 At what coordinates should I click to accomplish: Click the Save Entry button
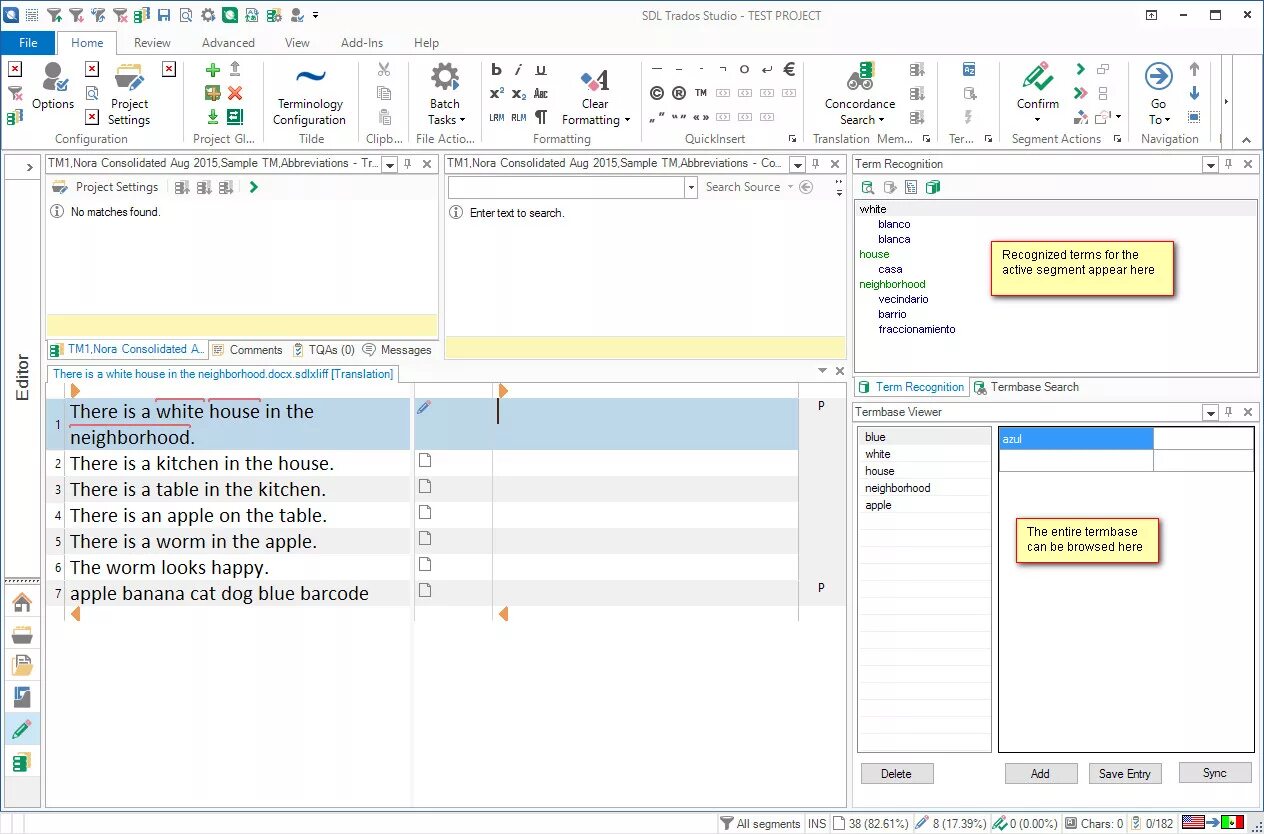pyautogui.click(x=1125, y=773)
